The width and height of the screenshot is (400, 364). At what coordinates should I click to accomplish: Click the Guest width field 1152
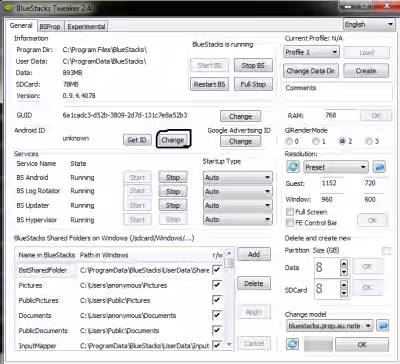point(332,183)
